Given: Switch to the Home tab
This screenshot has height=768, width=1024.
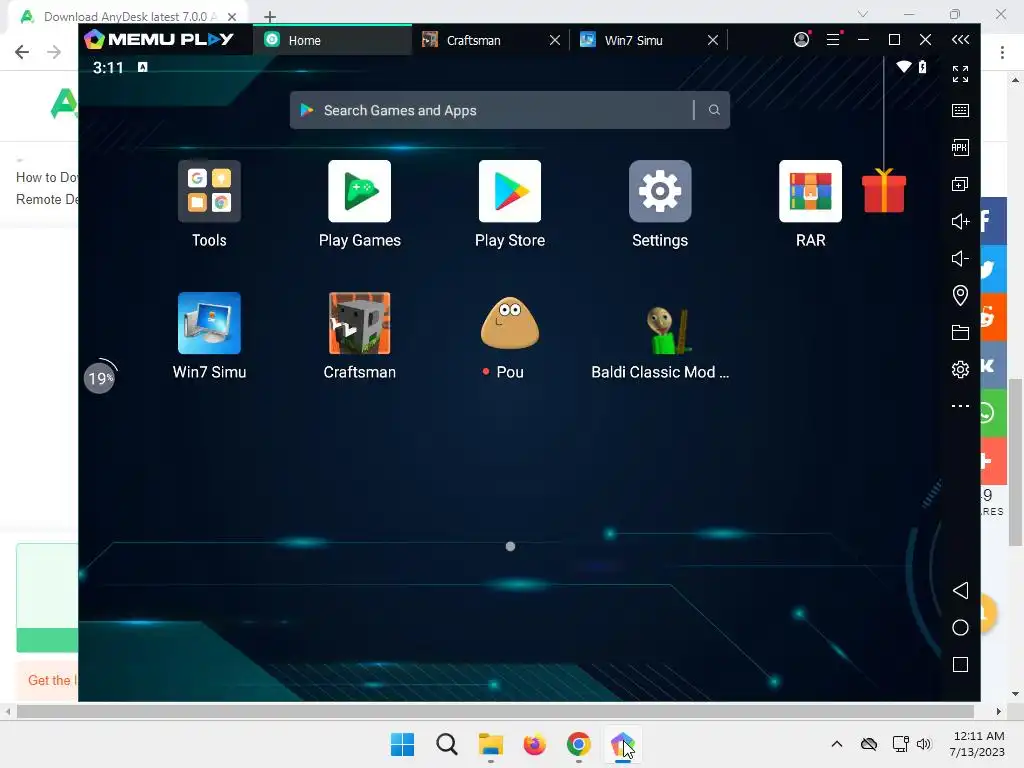Looking at the screenshot, I should pos(332,40).
